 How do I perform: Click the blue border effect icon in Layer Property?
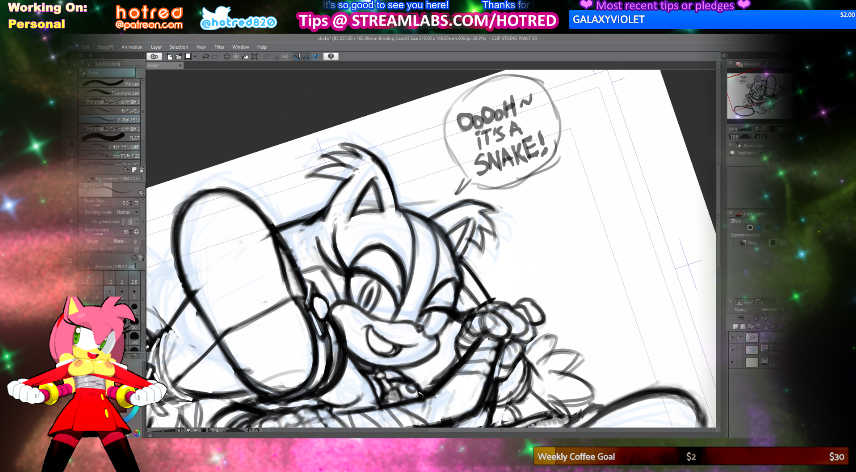tap(759, 228)
